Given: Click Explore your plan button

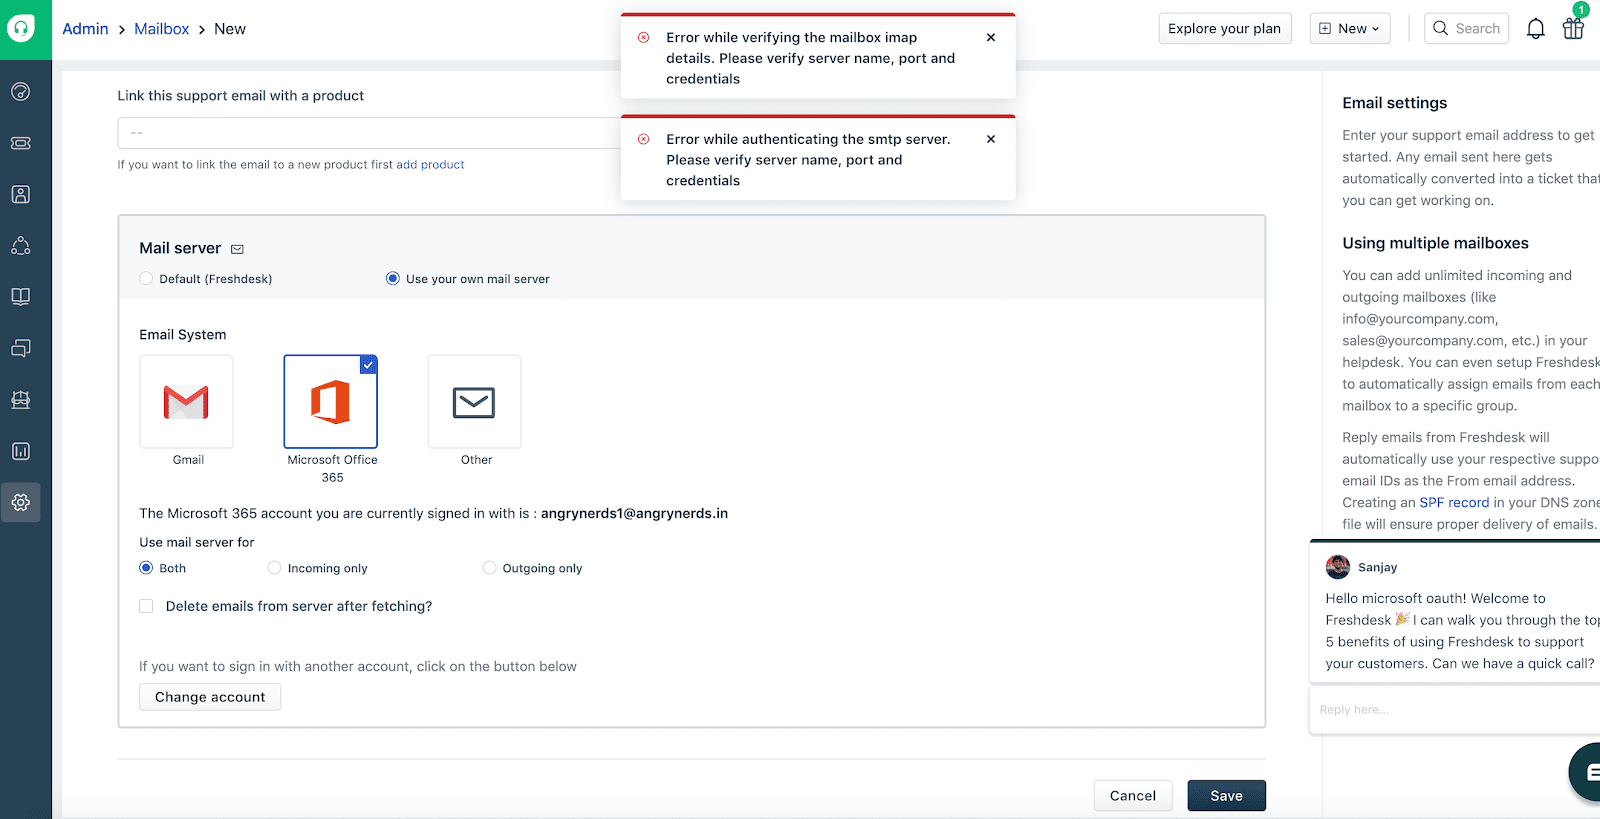Looking at the screenshot, I should pos(1225,28).
